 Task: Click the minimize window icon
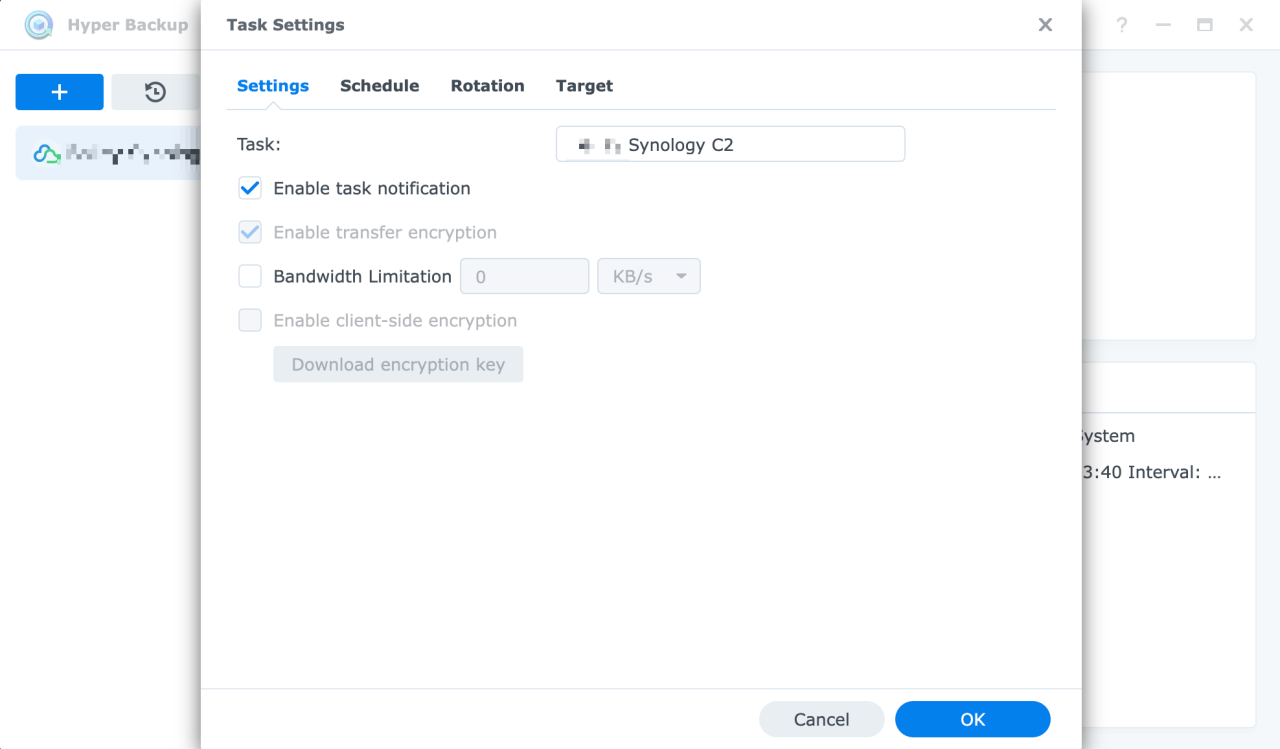point(1163,25)
